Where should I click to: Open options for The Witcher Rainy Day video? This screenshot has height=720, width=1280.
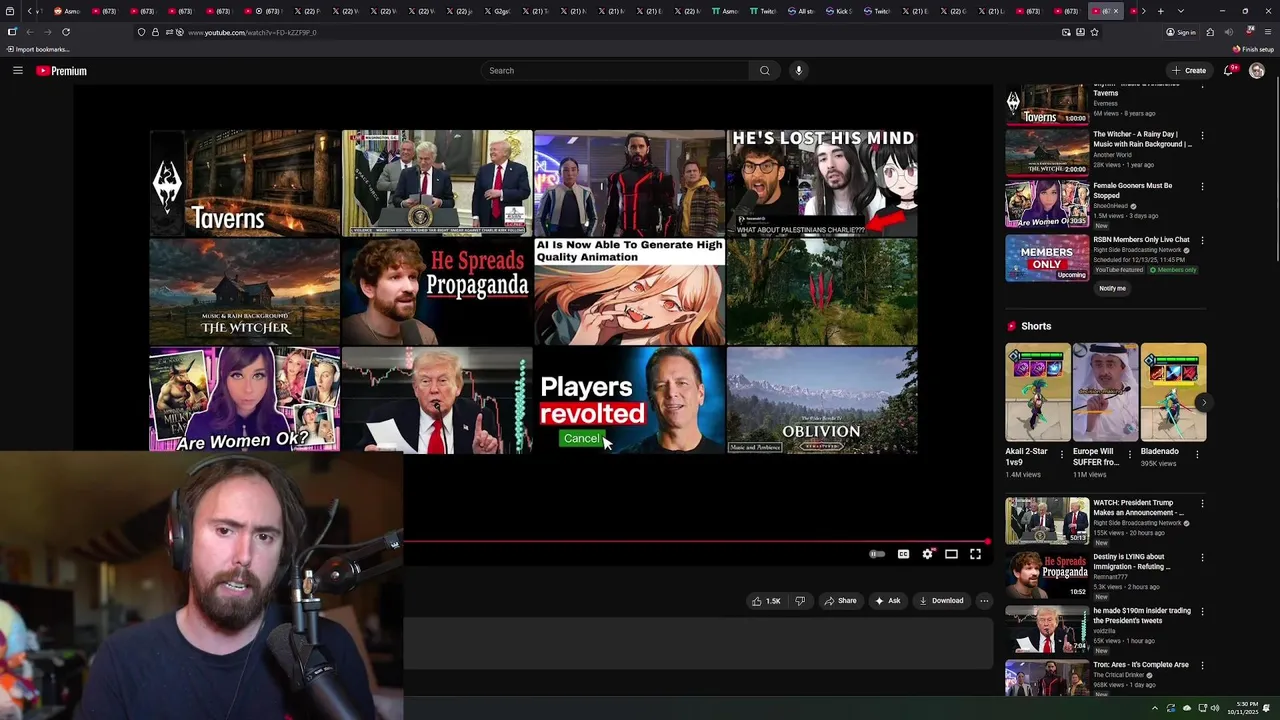(x=1202, y=135)
